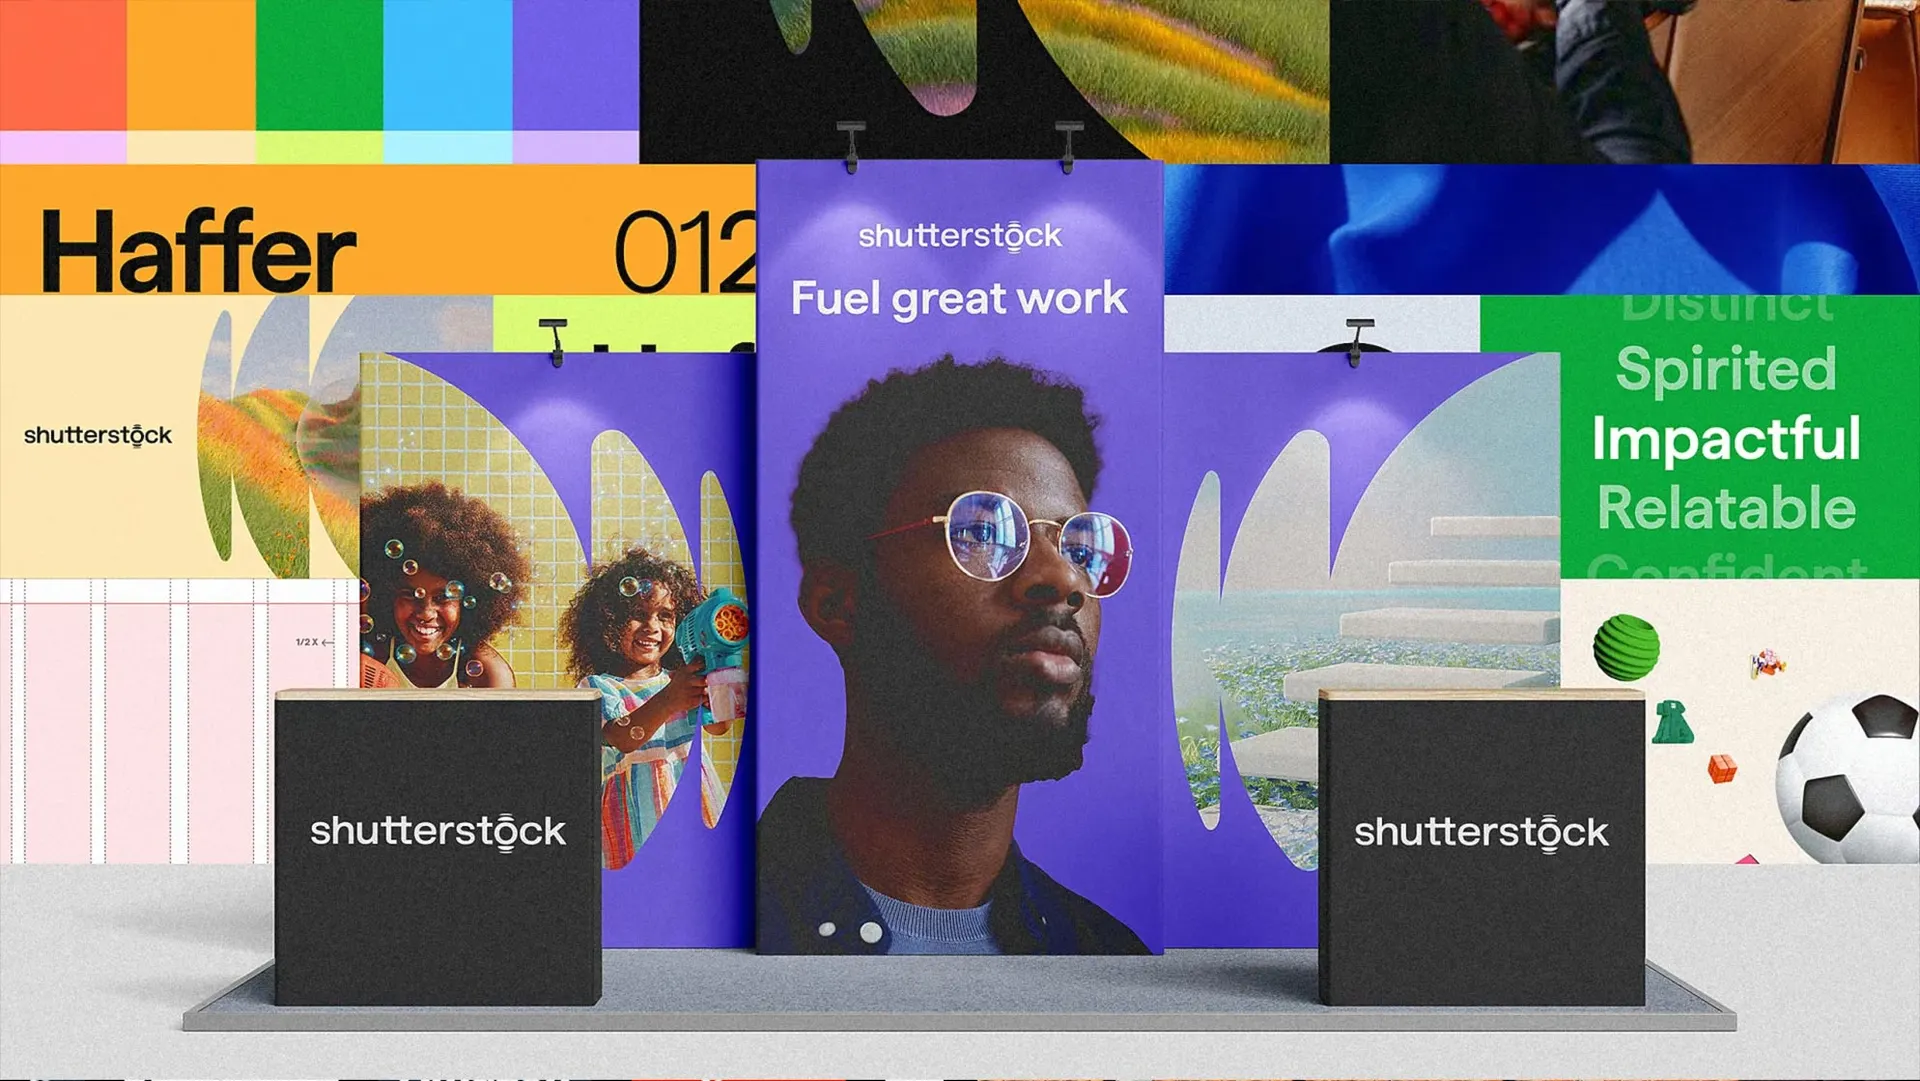
Task: Click the red-orange color swatch
Action: click(x=63, y=65)
